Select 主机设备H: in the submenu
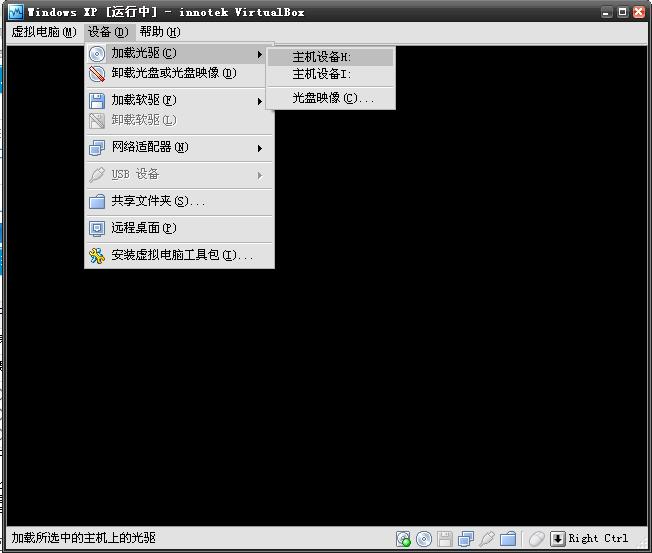This screenshot has height=553, width=652. click(x=331, y=57)
